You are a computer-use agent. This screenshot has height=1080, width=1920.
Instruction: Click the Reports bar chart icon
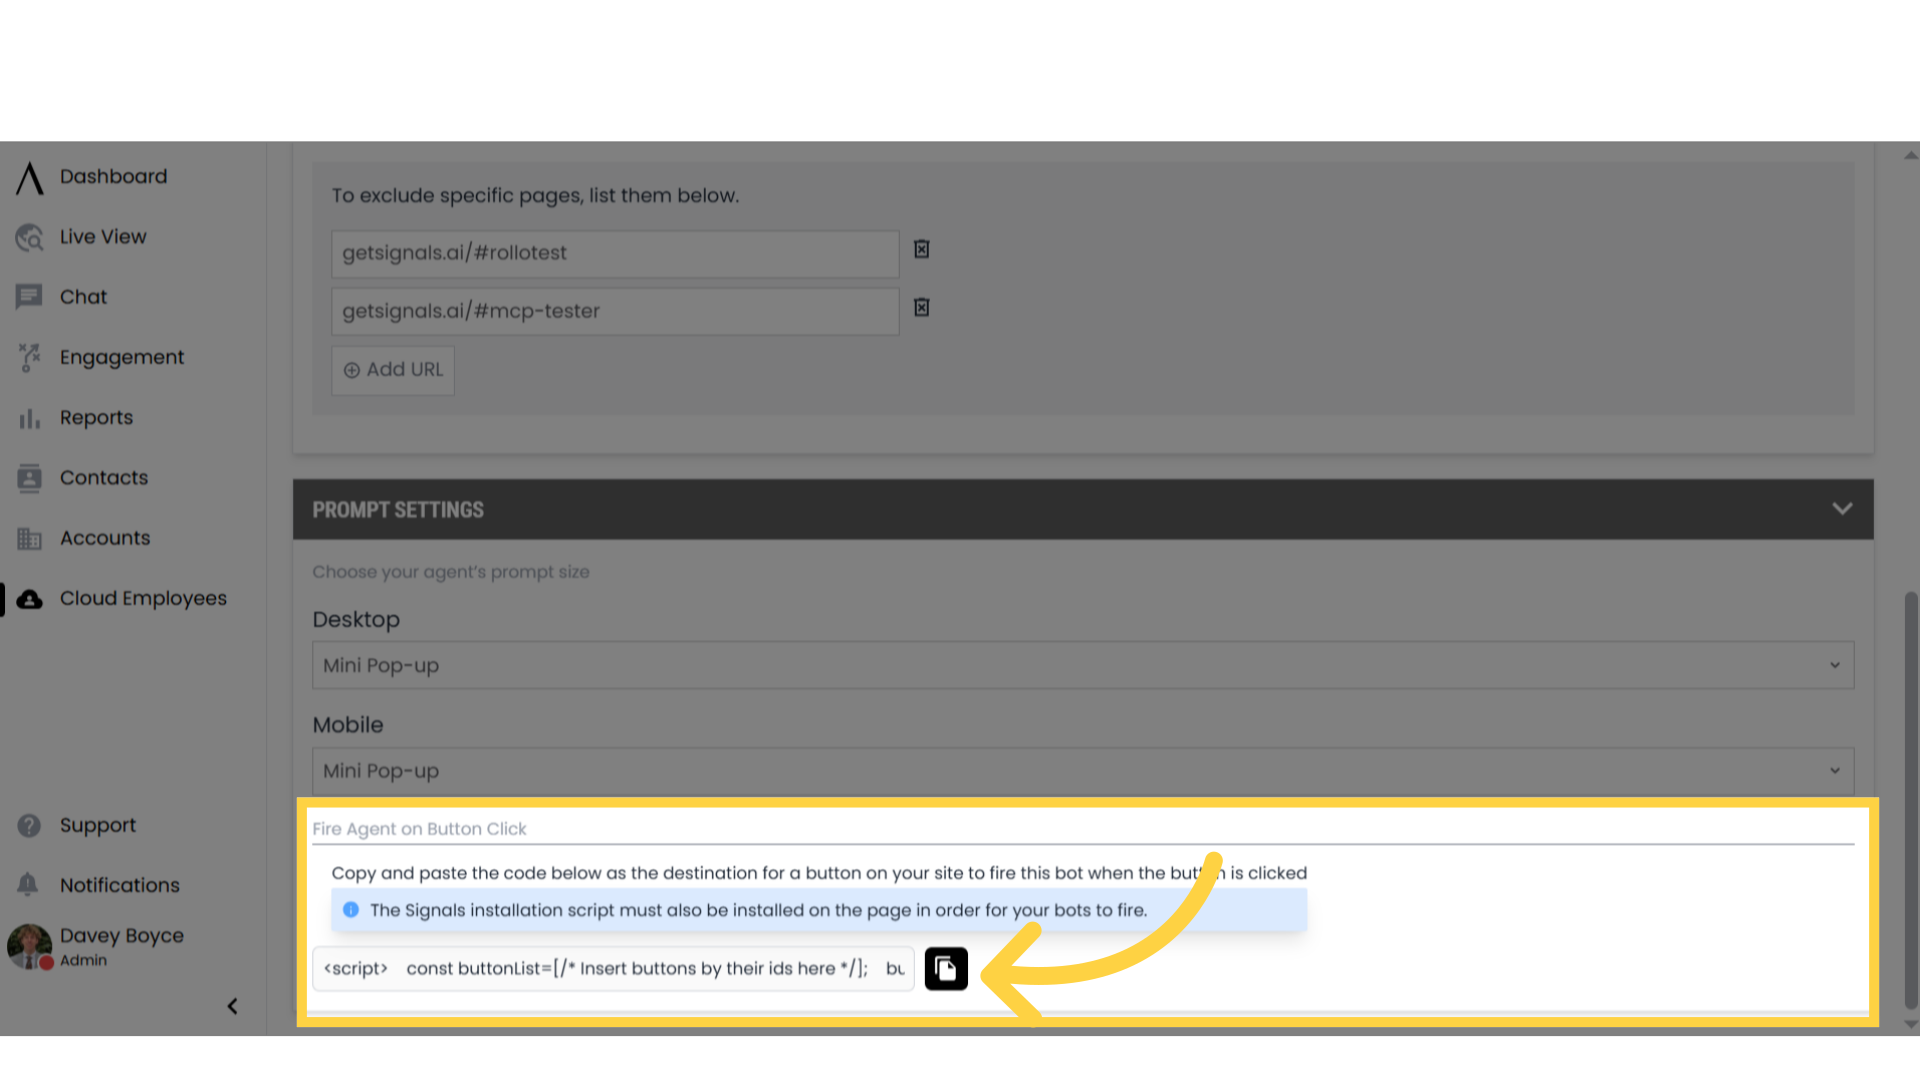coord(30,418)
